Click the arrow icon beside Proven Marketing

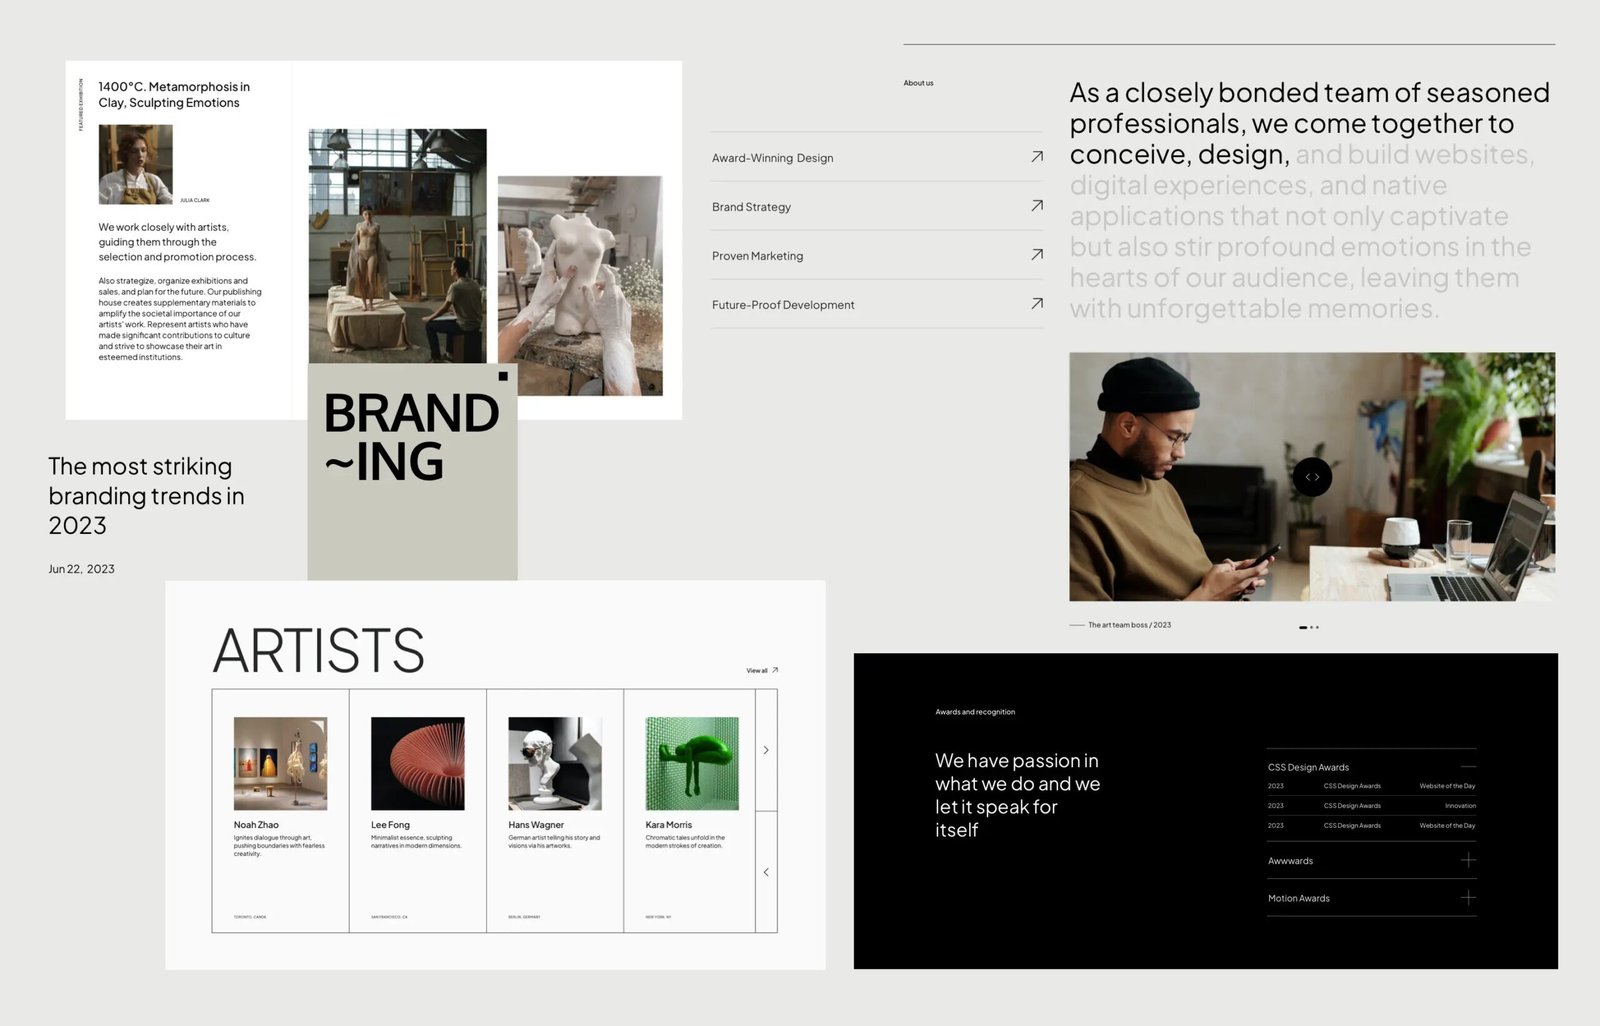[1036, 255]
